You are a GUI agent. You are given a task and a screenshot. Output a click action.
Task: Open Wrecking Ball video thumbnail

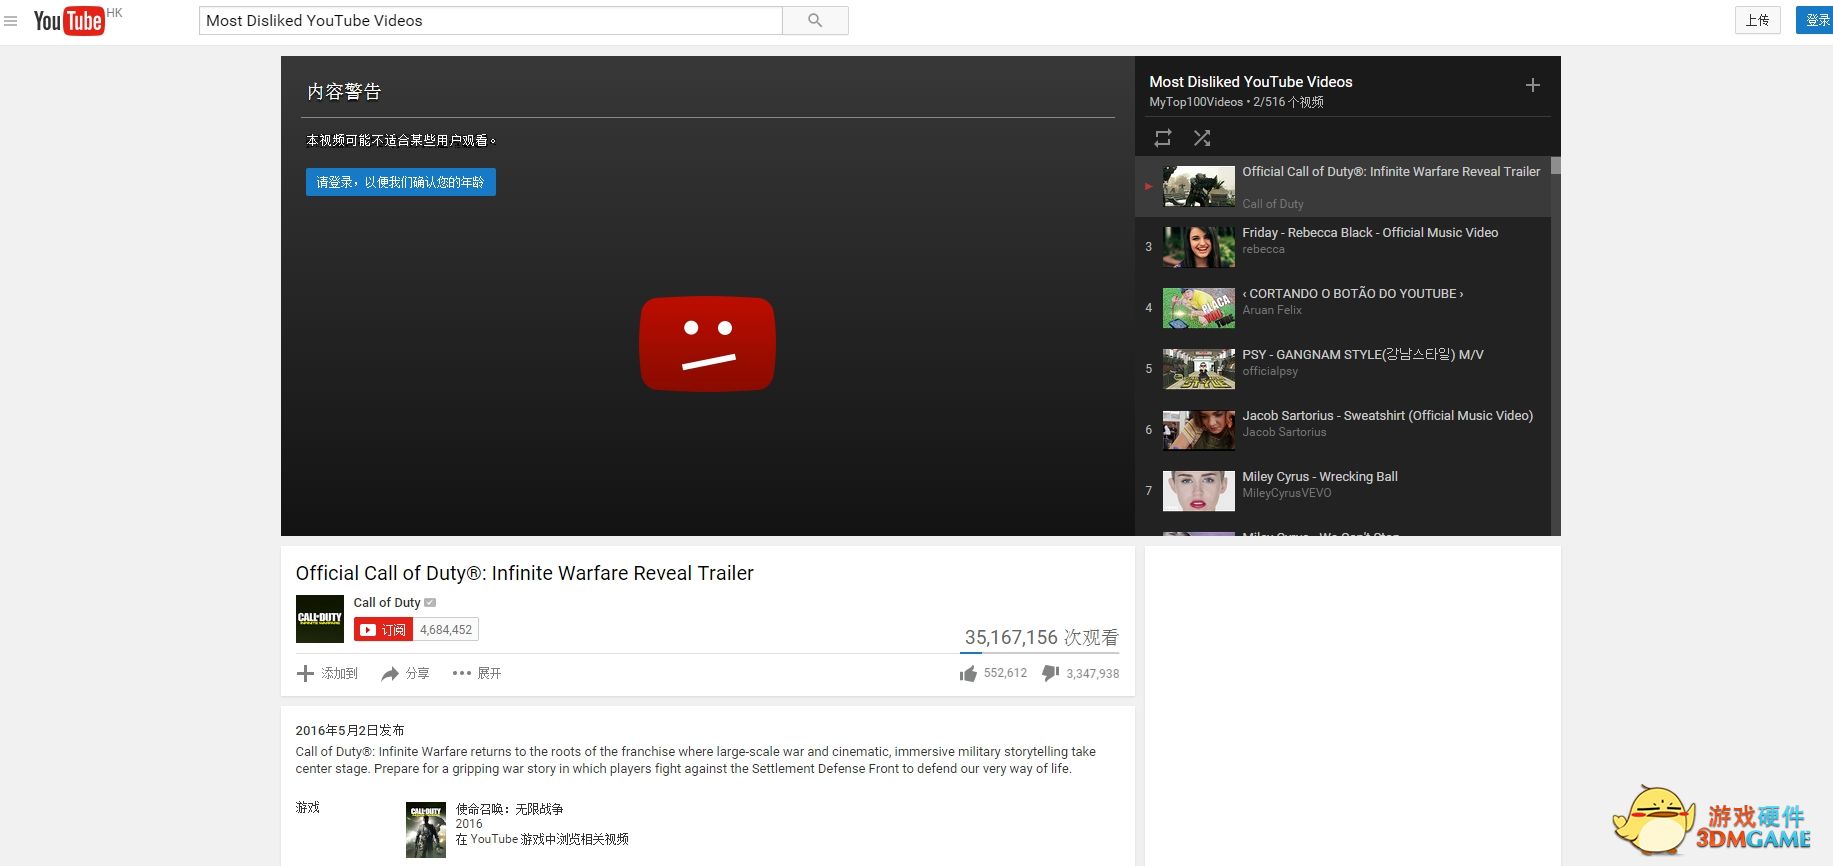click(1199, 491)
